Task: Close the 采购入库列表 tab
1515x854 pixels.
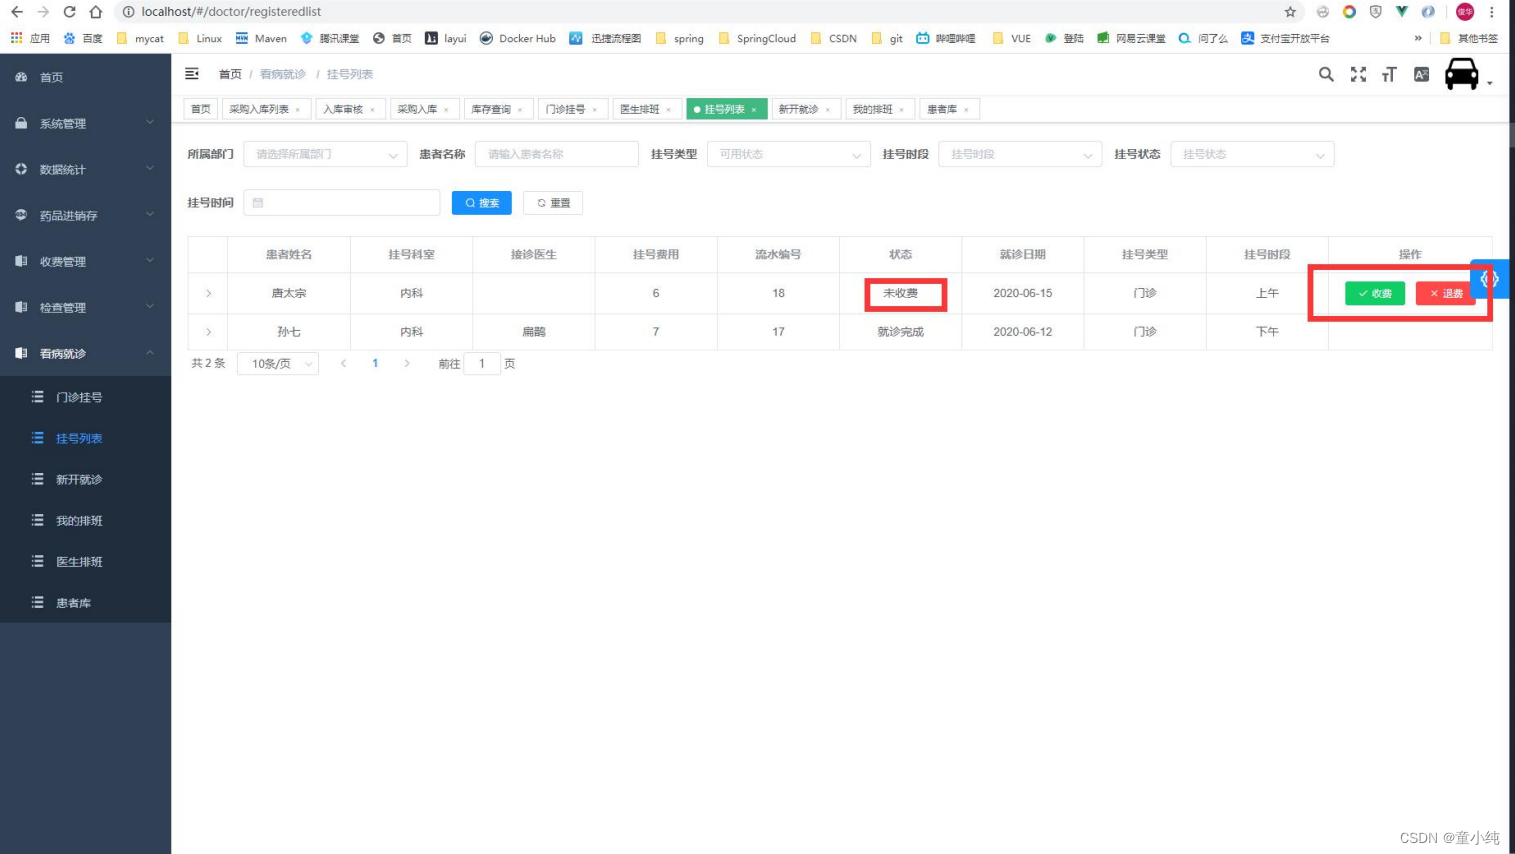Action: [x=297, y=110]
